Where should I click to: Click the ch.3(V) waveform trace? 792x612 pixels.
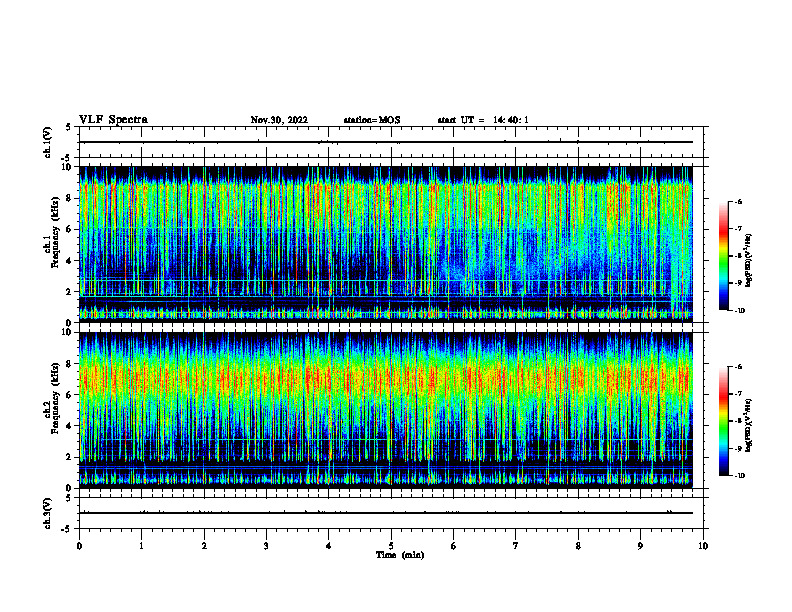[x=386, y=513]
